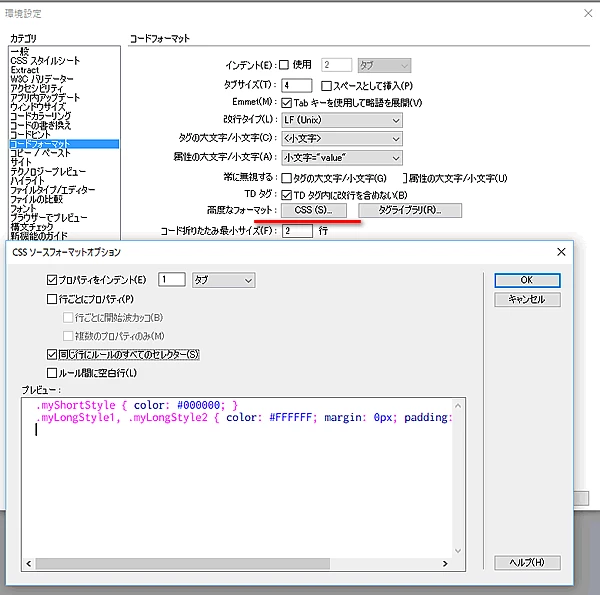600x595 pixels.
Task: Click the コード折りたたみ最小サイズ field
Action: [297, 231]
